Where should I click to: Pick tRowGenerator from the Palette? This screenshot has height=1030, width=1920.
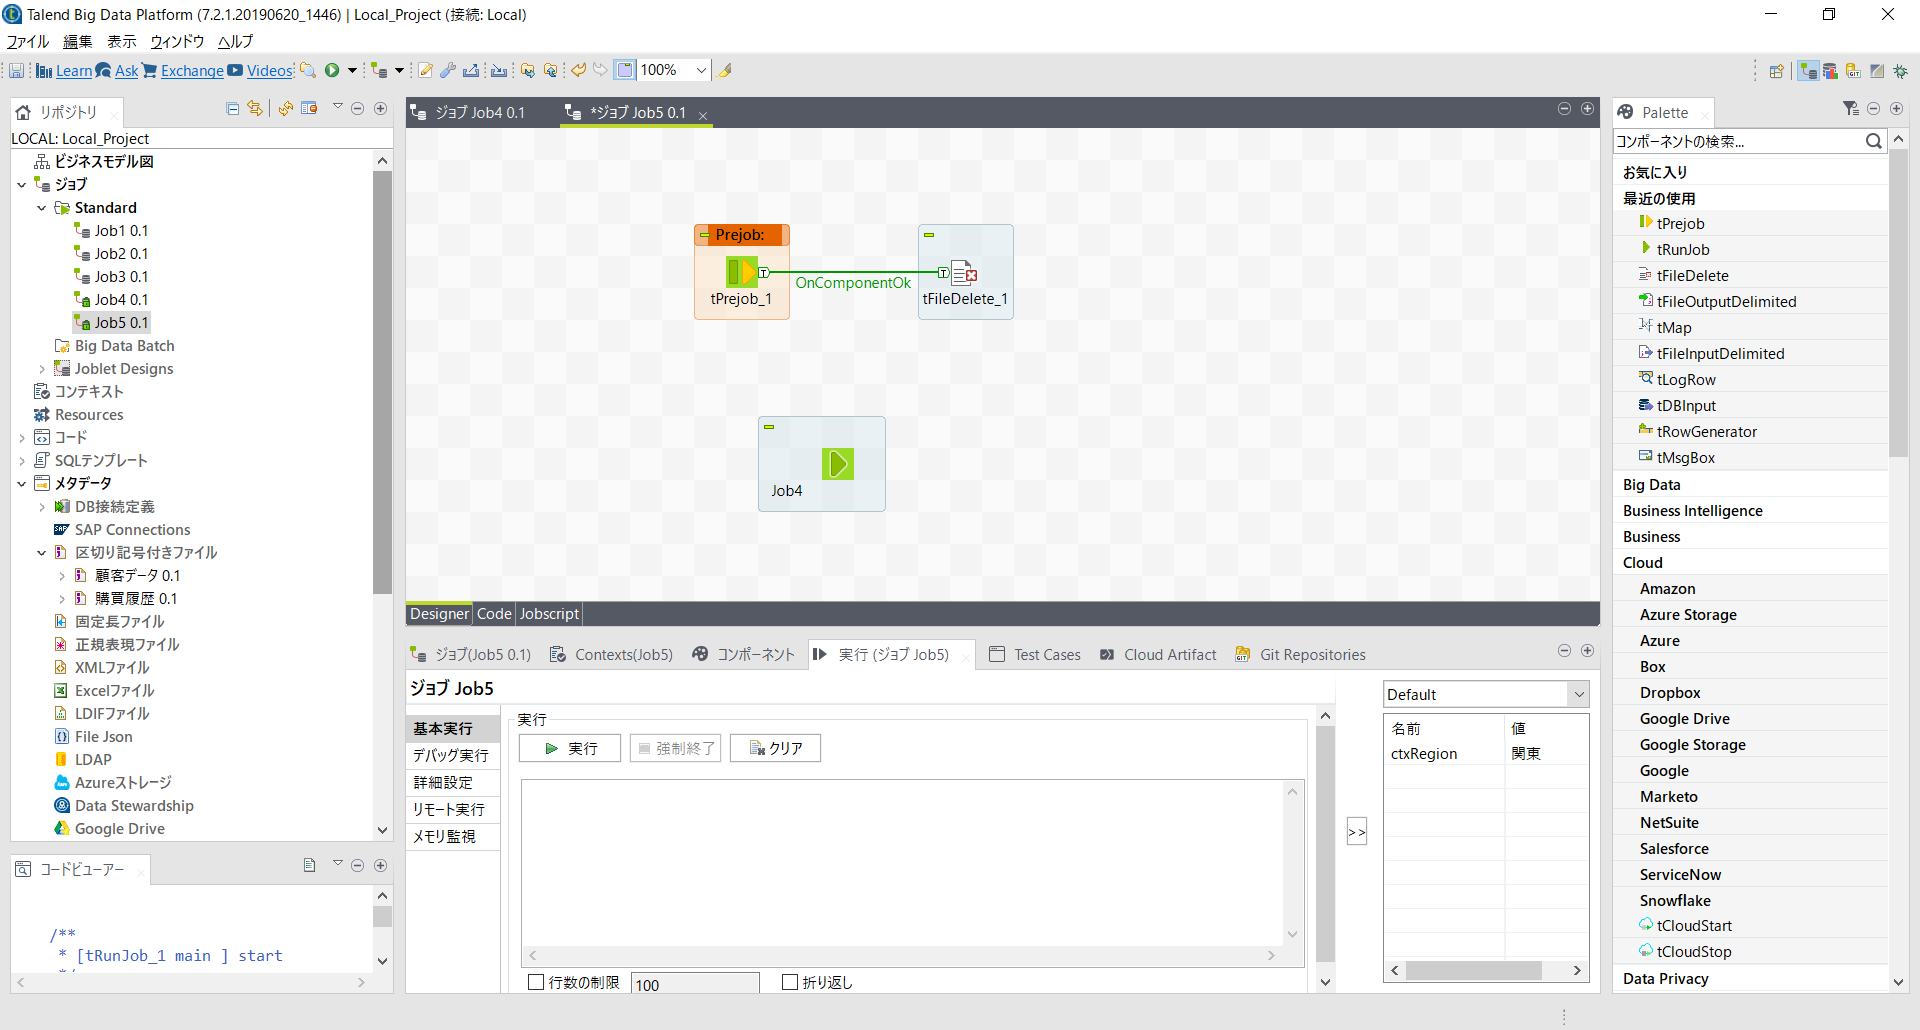click(x=1706, y=432)
